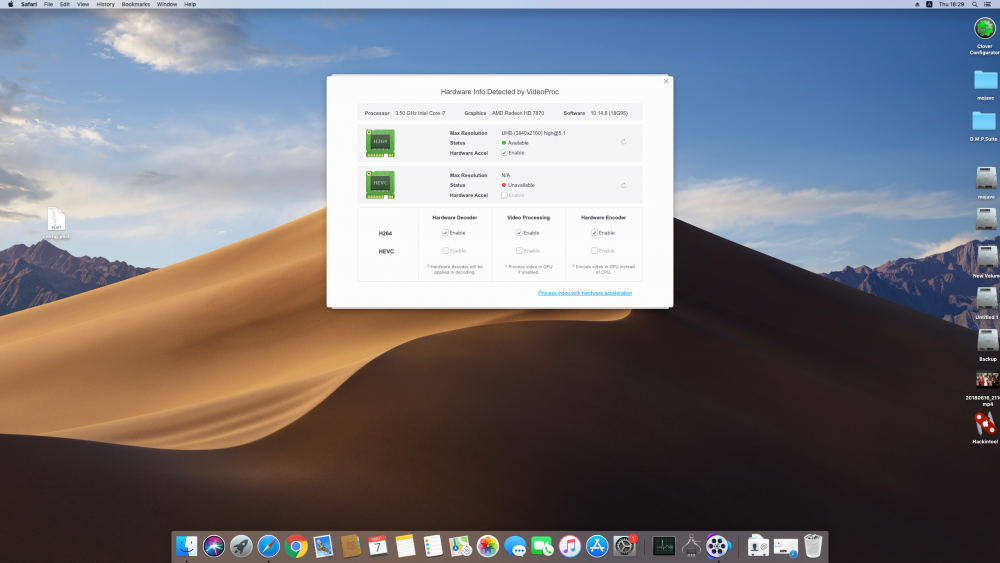Toggle H264 Hardware Encoder Enable checkbox
Screen dimensions: 1000x563
(594, 233)
